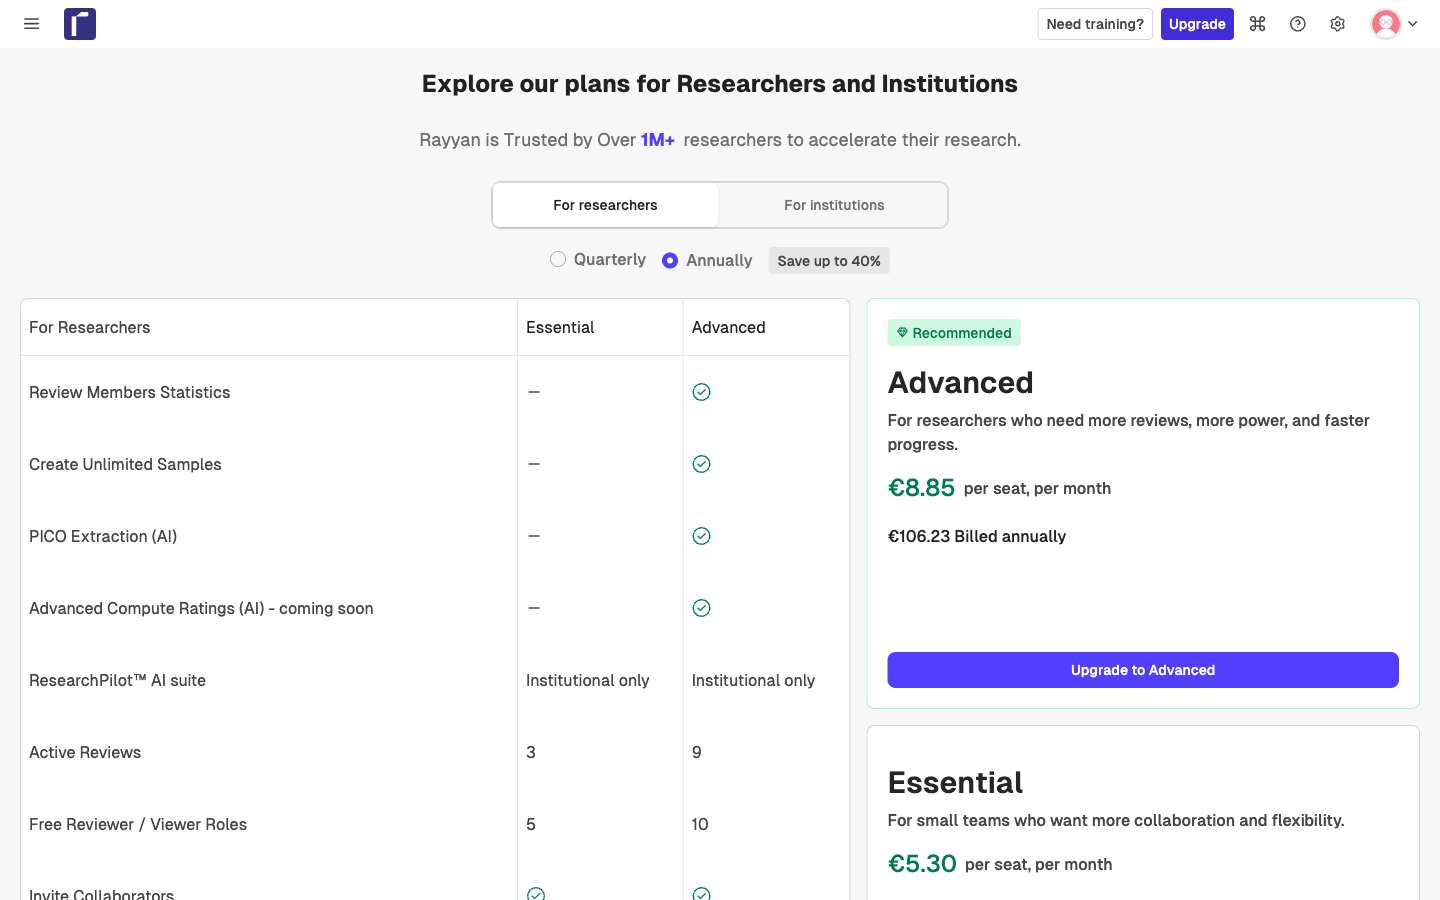Click the For Researchers table header
Screen dimensions: 1440x900
[90, 327]
